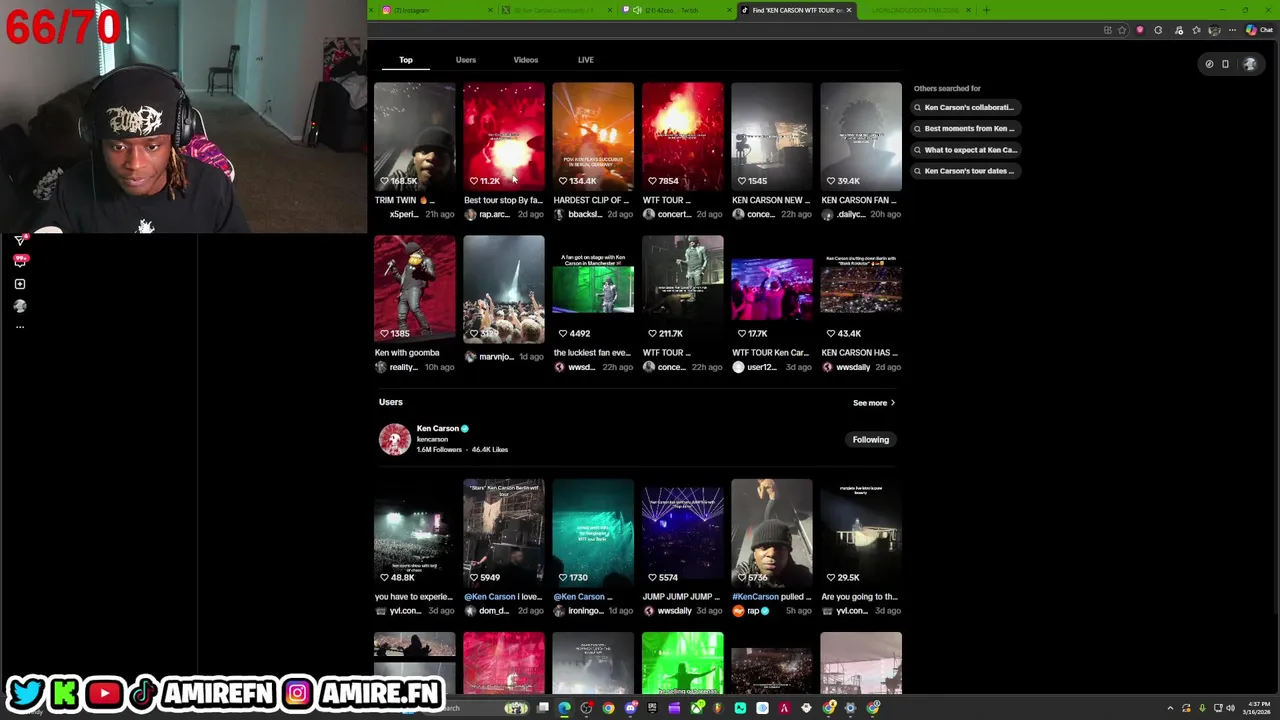Viewport: 1280px width, 720px height.
Task: Open 'WTF TOUR Ken Car...' video with 17.7K likes
Action: click(772, 289)
